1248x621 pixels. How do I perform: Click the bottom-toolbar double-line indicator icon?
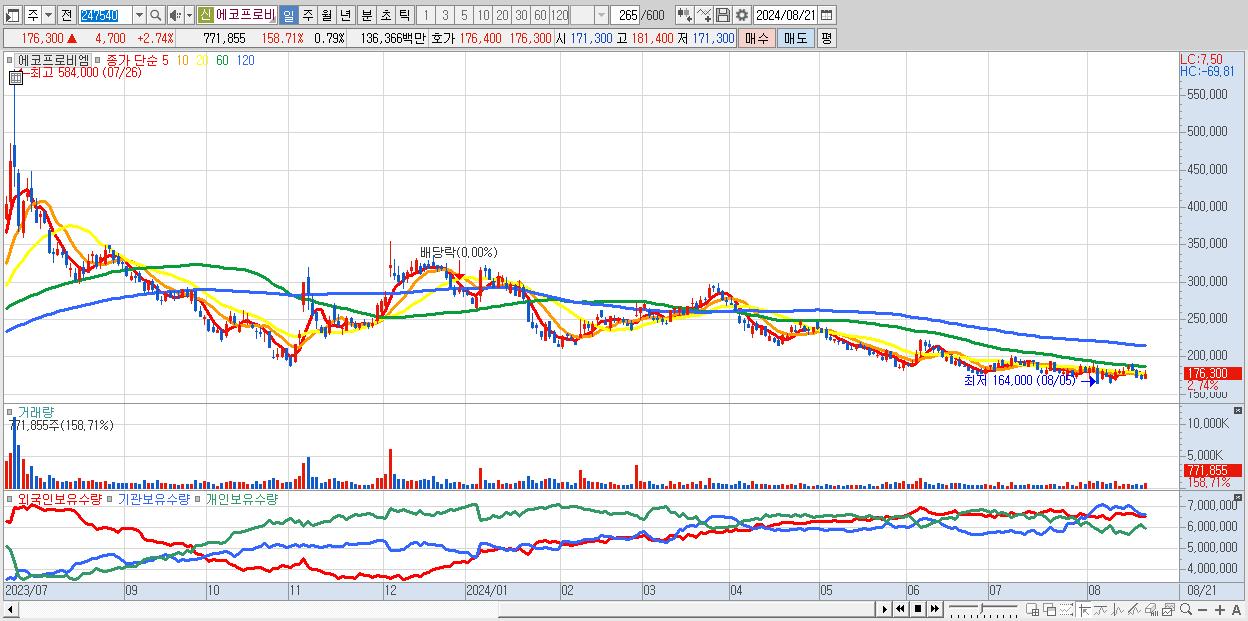(x=1101, y=609)
